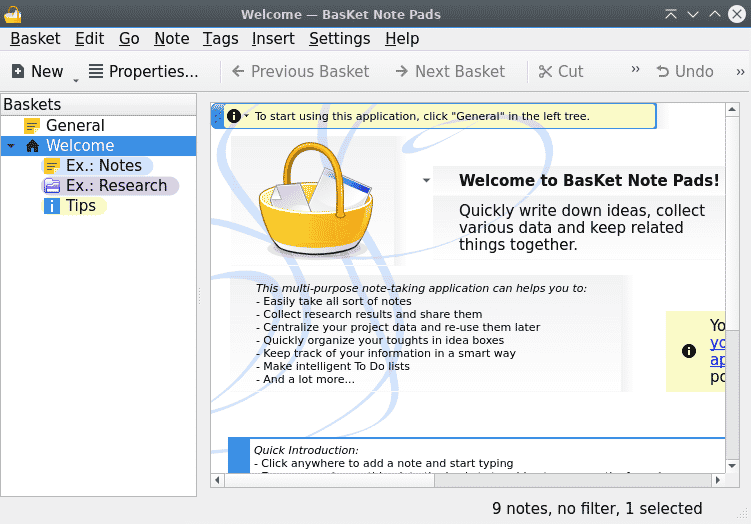Open the Basket menu
Viewport: 751px width, 524px height.
pyautogui.click(x=35, y=38)
